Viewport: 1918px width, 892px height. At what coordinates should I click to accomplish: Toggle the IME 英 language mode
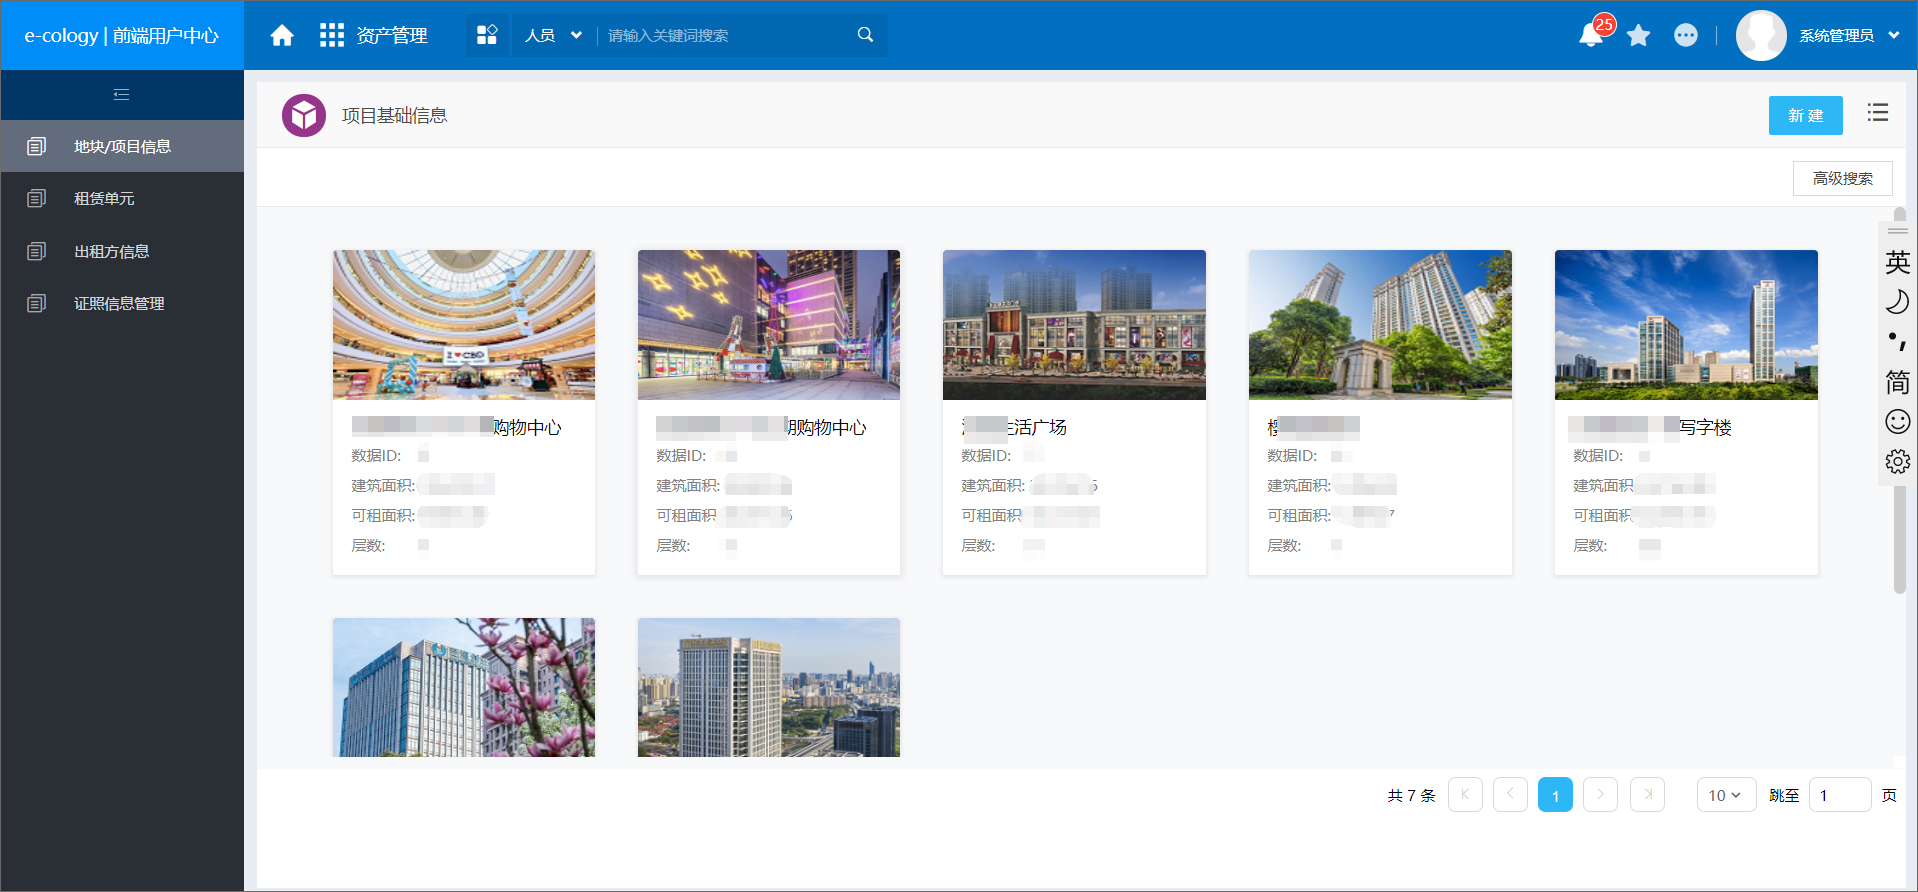pos(1897,263)
